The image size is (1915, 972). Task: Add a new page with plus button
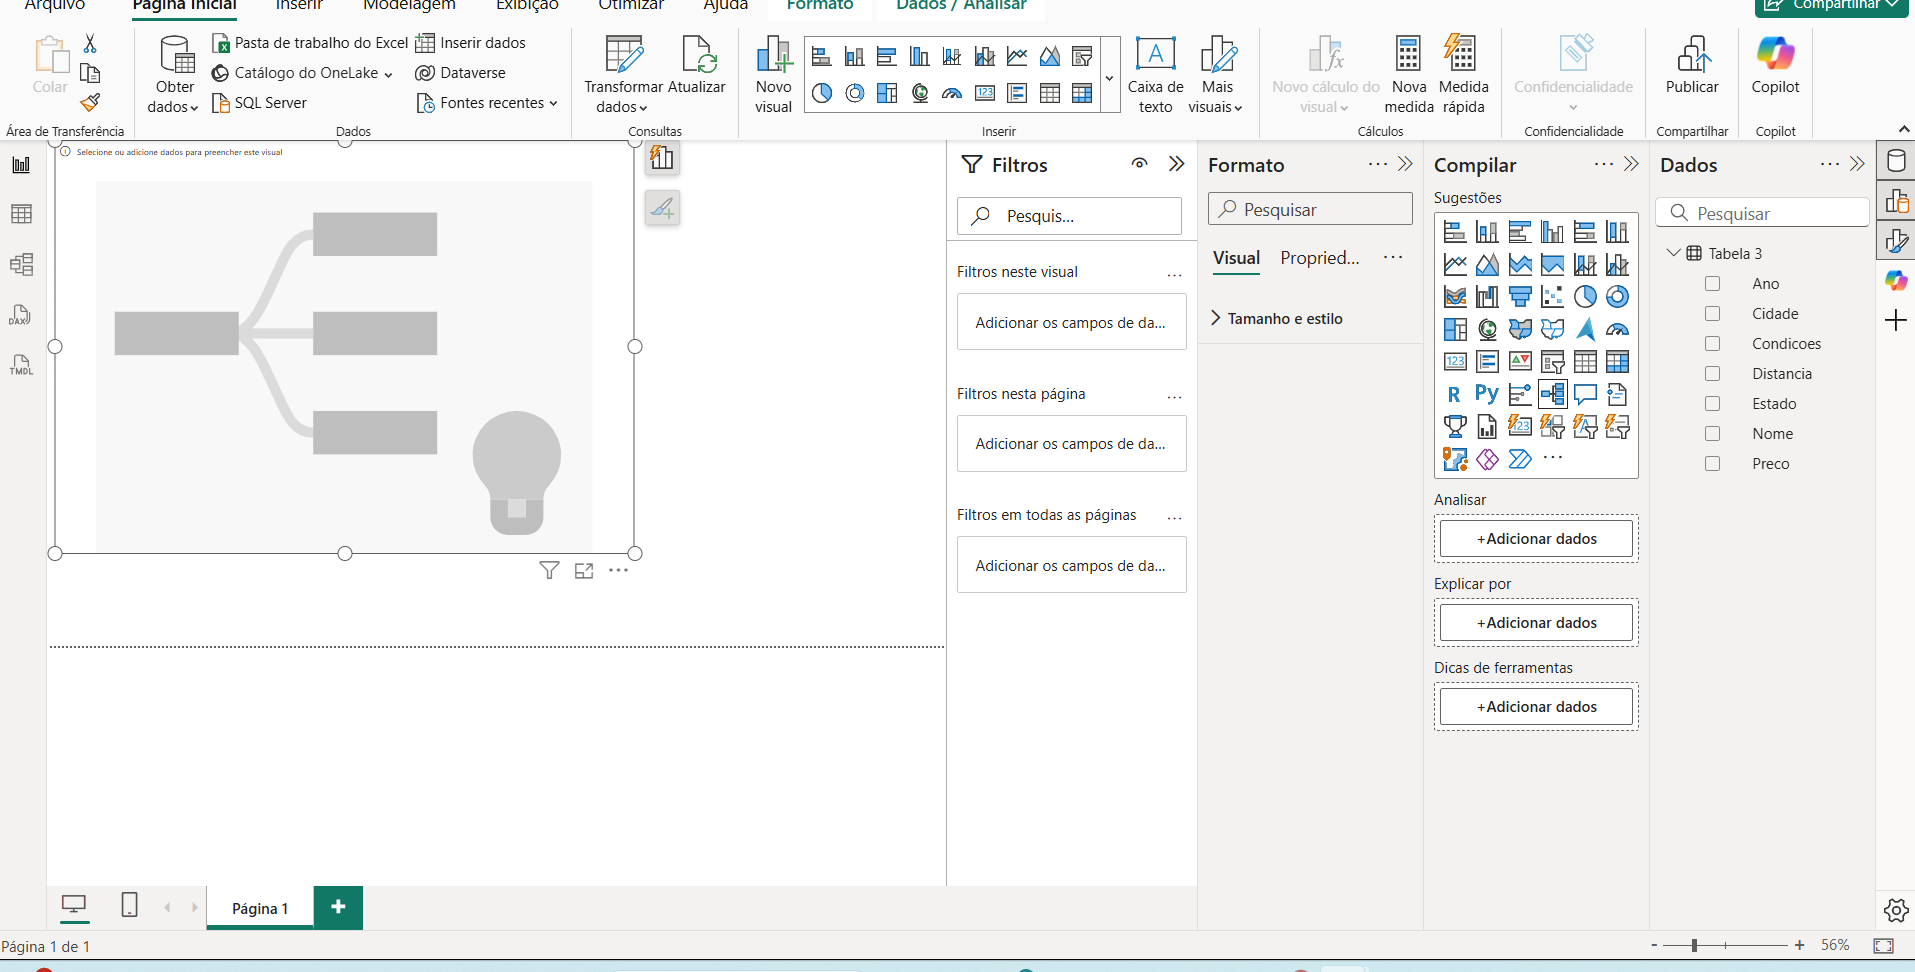[x=338, y=907]
